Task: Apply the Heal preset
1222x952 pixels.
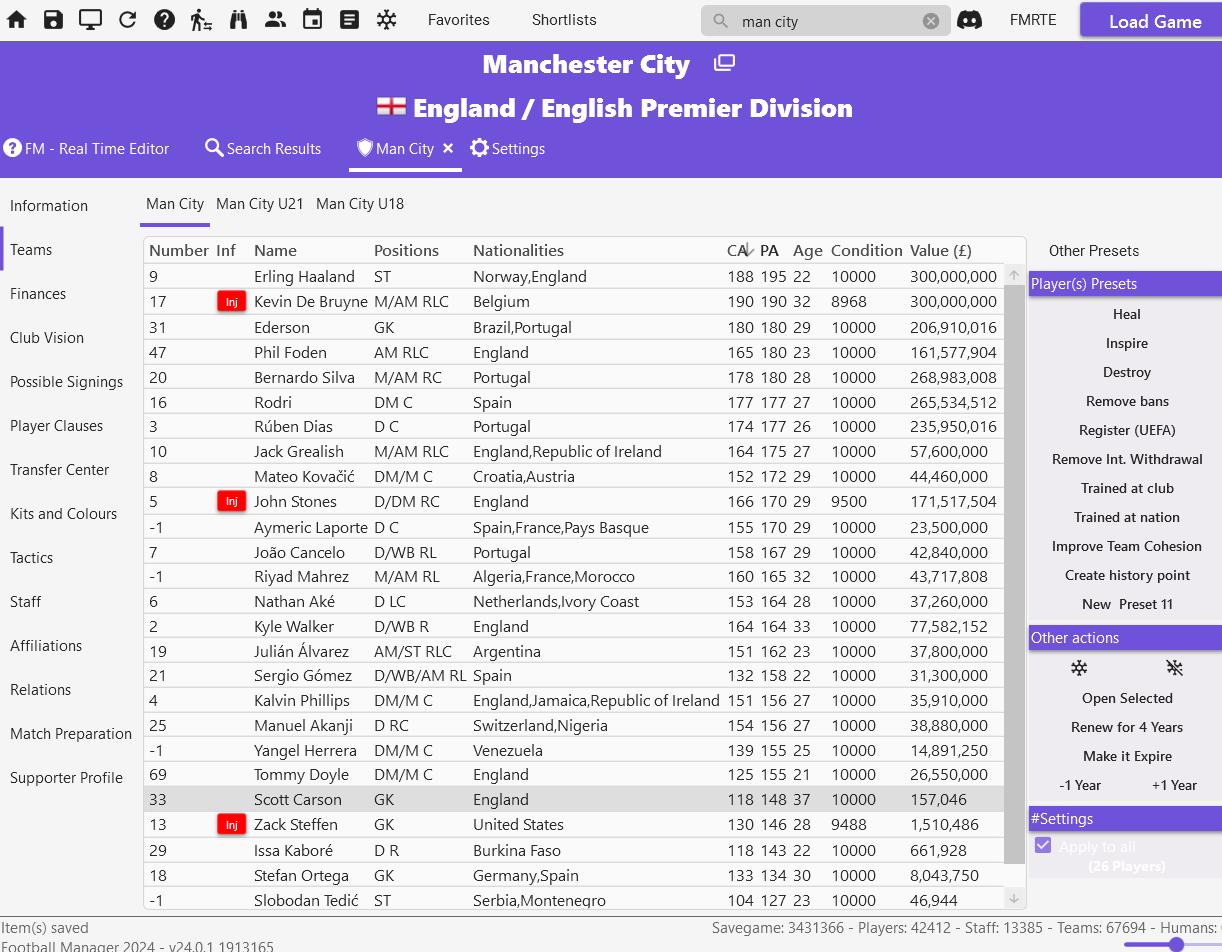Action: point(1127,314)
